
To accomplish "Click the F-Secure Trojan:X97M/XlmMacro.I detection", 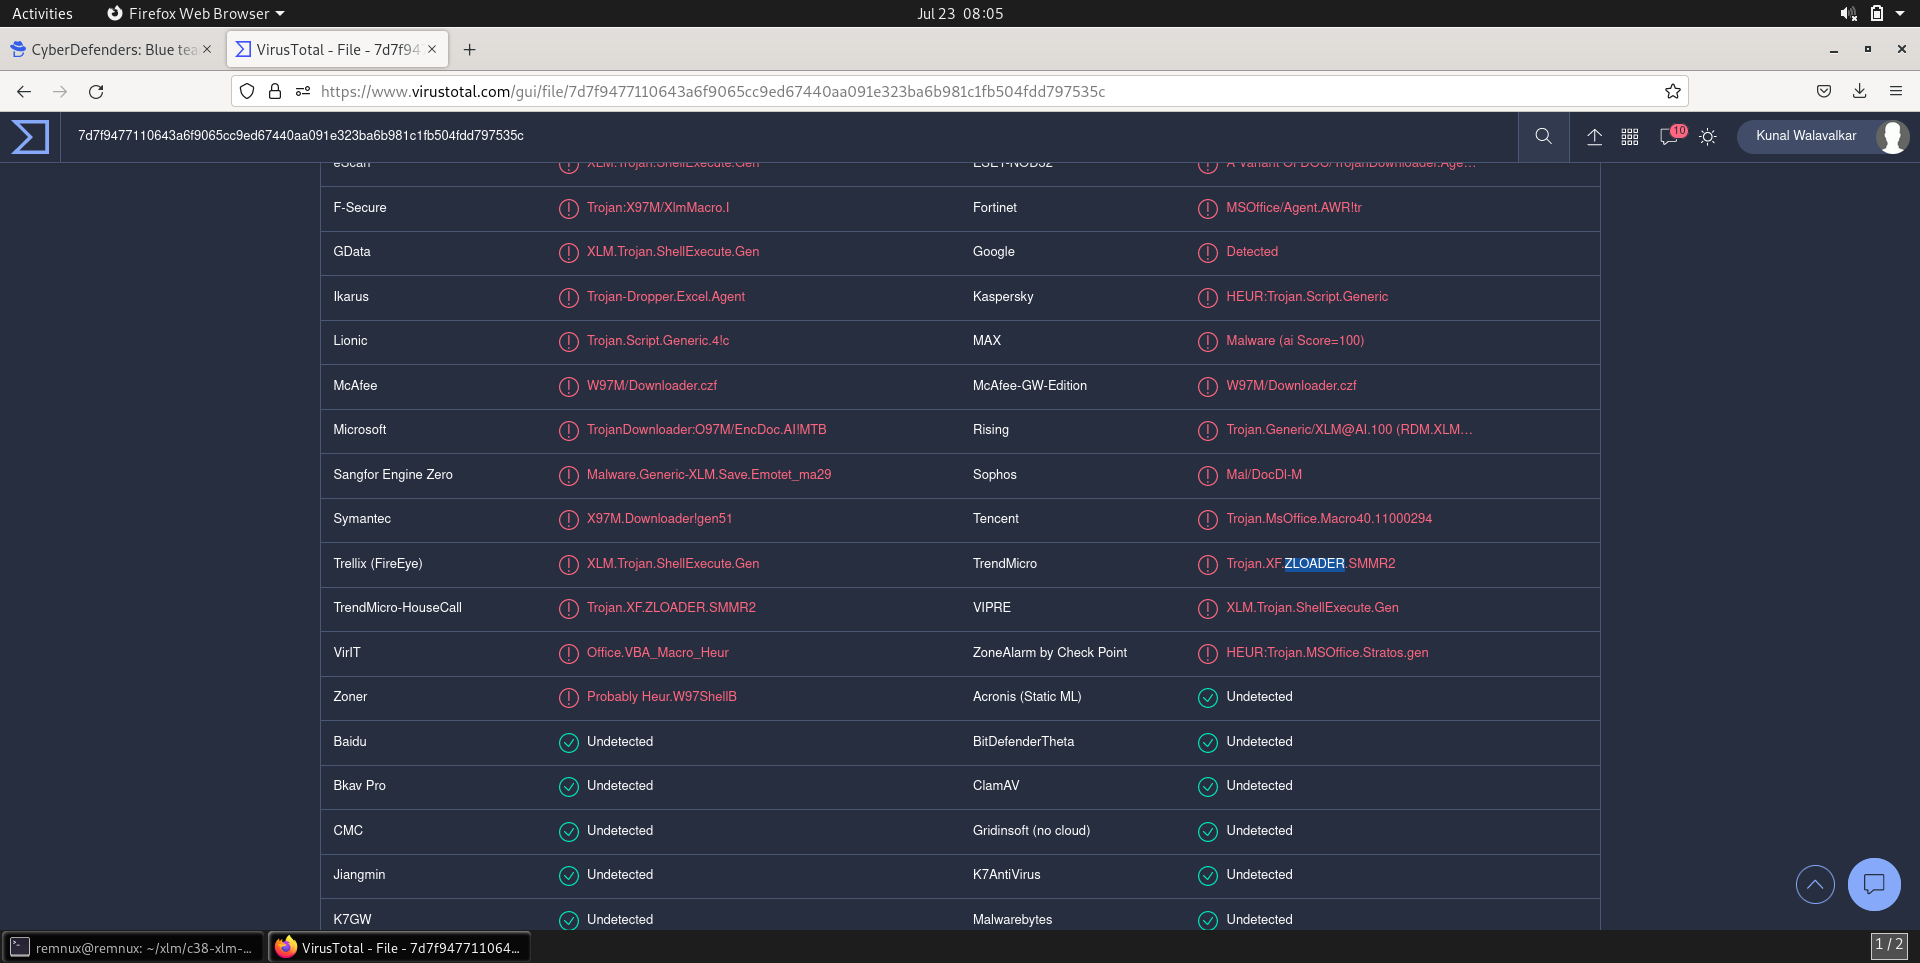I will 658,208.
